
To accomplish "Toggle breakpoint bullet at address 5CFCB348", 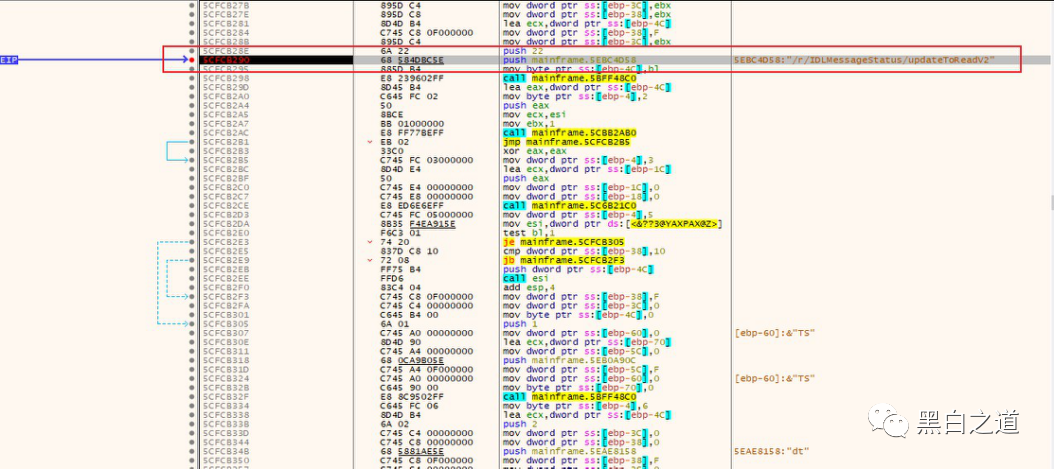I will (192, 451).
